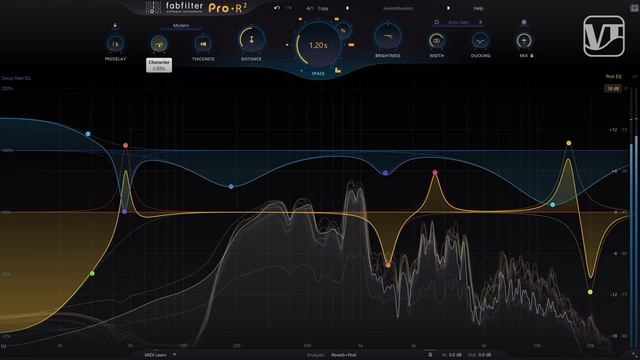Toggle the Mix lock icon

[x=531, y=56]
